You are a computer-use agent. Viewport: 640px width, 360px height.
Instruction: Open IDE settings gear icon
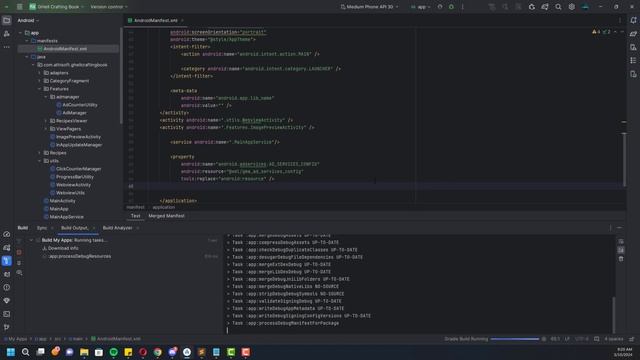pos(571,7)
